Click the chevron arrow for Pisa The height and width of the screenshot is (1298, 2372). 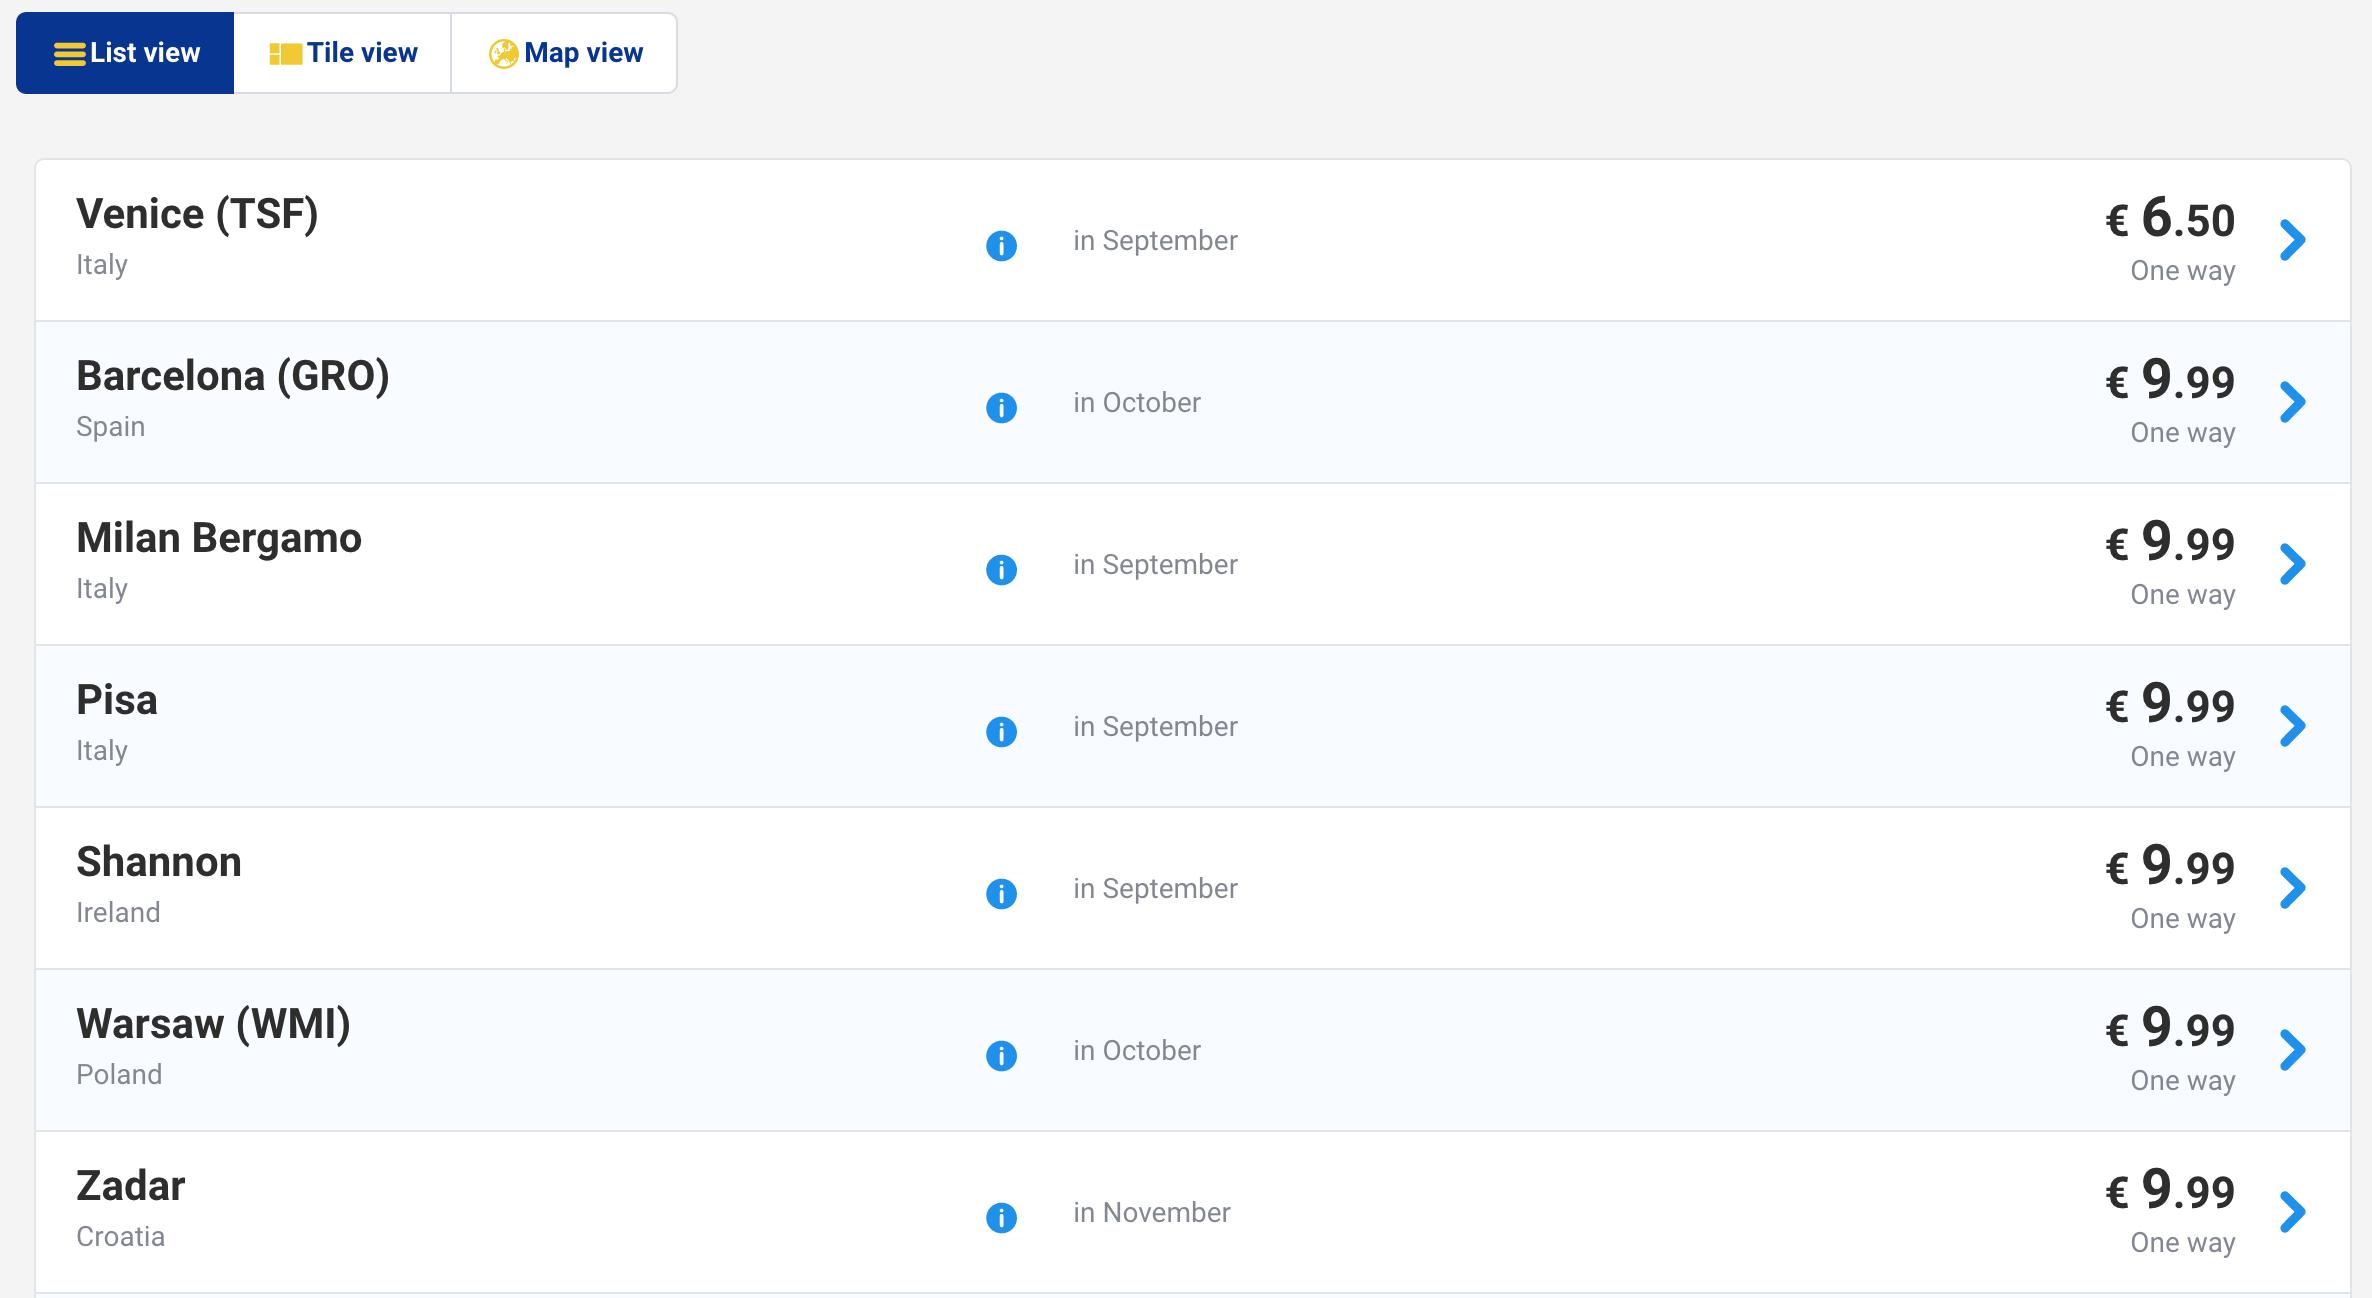(x=2292, y=726)
